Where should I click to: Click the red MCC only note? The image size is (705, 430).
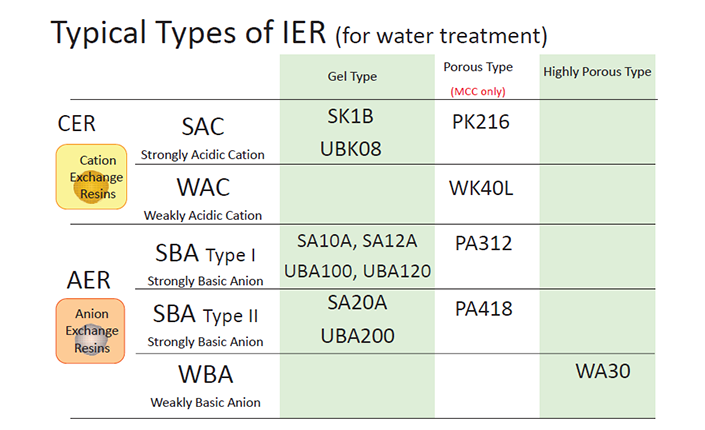click(478, 92)
